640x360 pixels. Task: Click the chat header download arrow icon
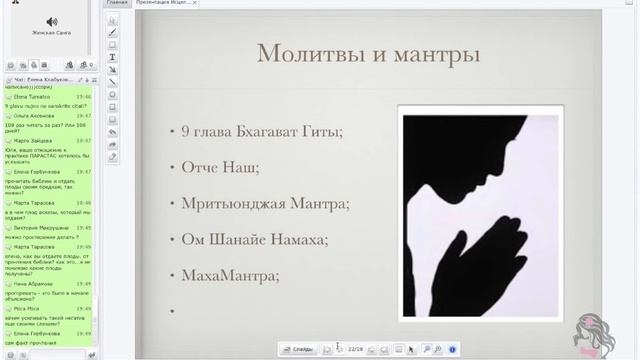(87, 80)
